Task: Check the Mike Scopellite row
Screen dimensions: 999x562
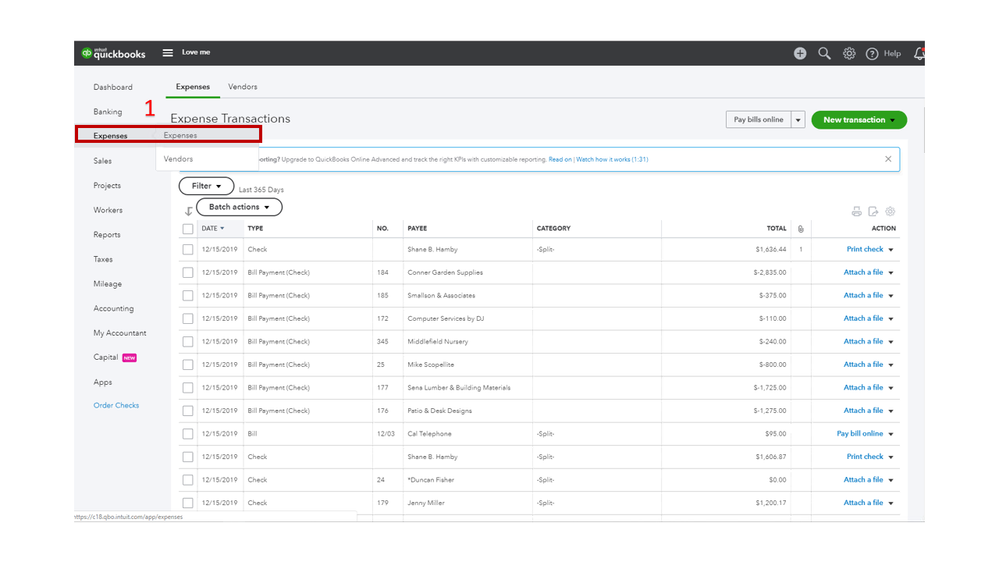Action: 188,364
